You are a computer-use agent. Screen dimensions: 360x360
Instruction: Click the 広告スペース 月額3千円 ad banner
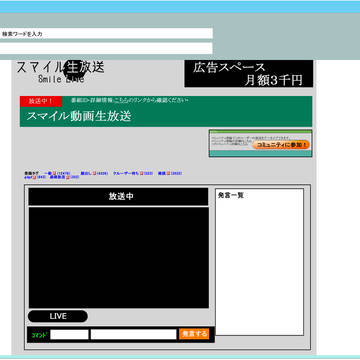click(249, 74)
